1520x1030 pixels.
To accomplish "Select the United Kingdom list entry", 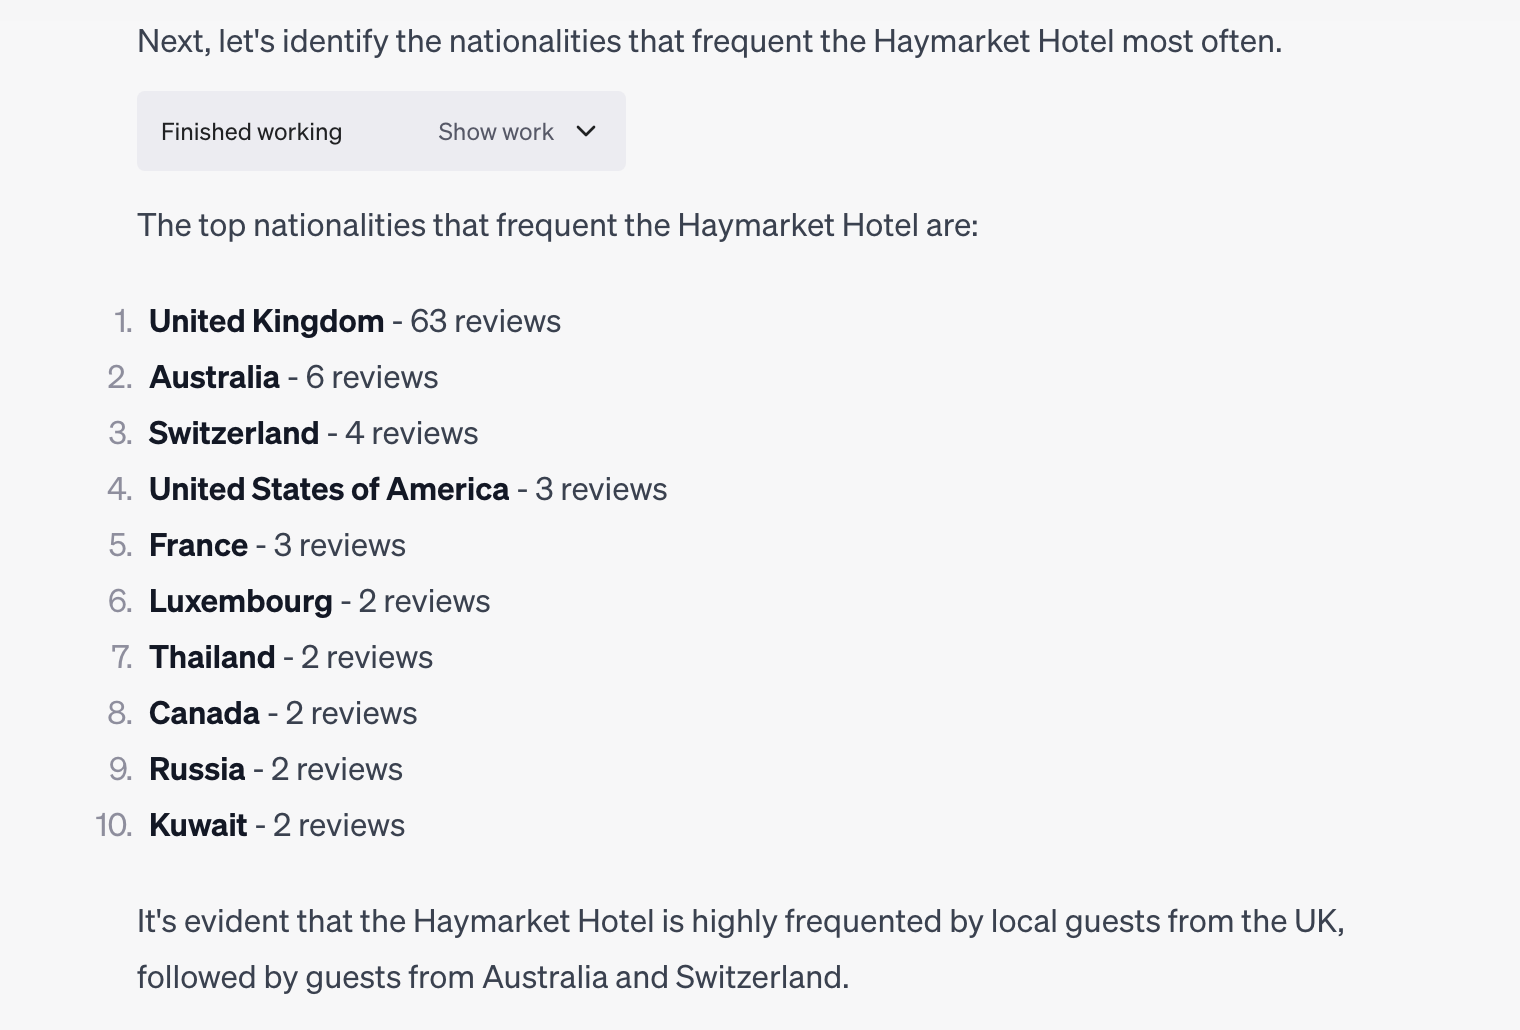I will click(x=355, y=321).
